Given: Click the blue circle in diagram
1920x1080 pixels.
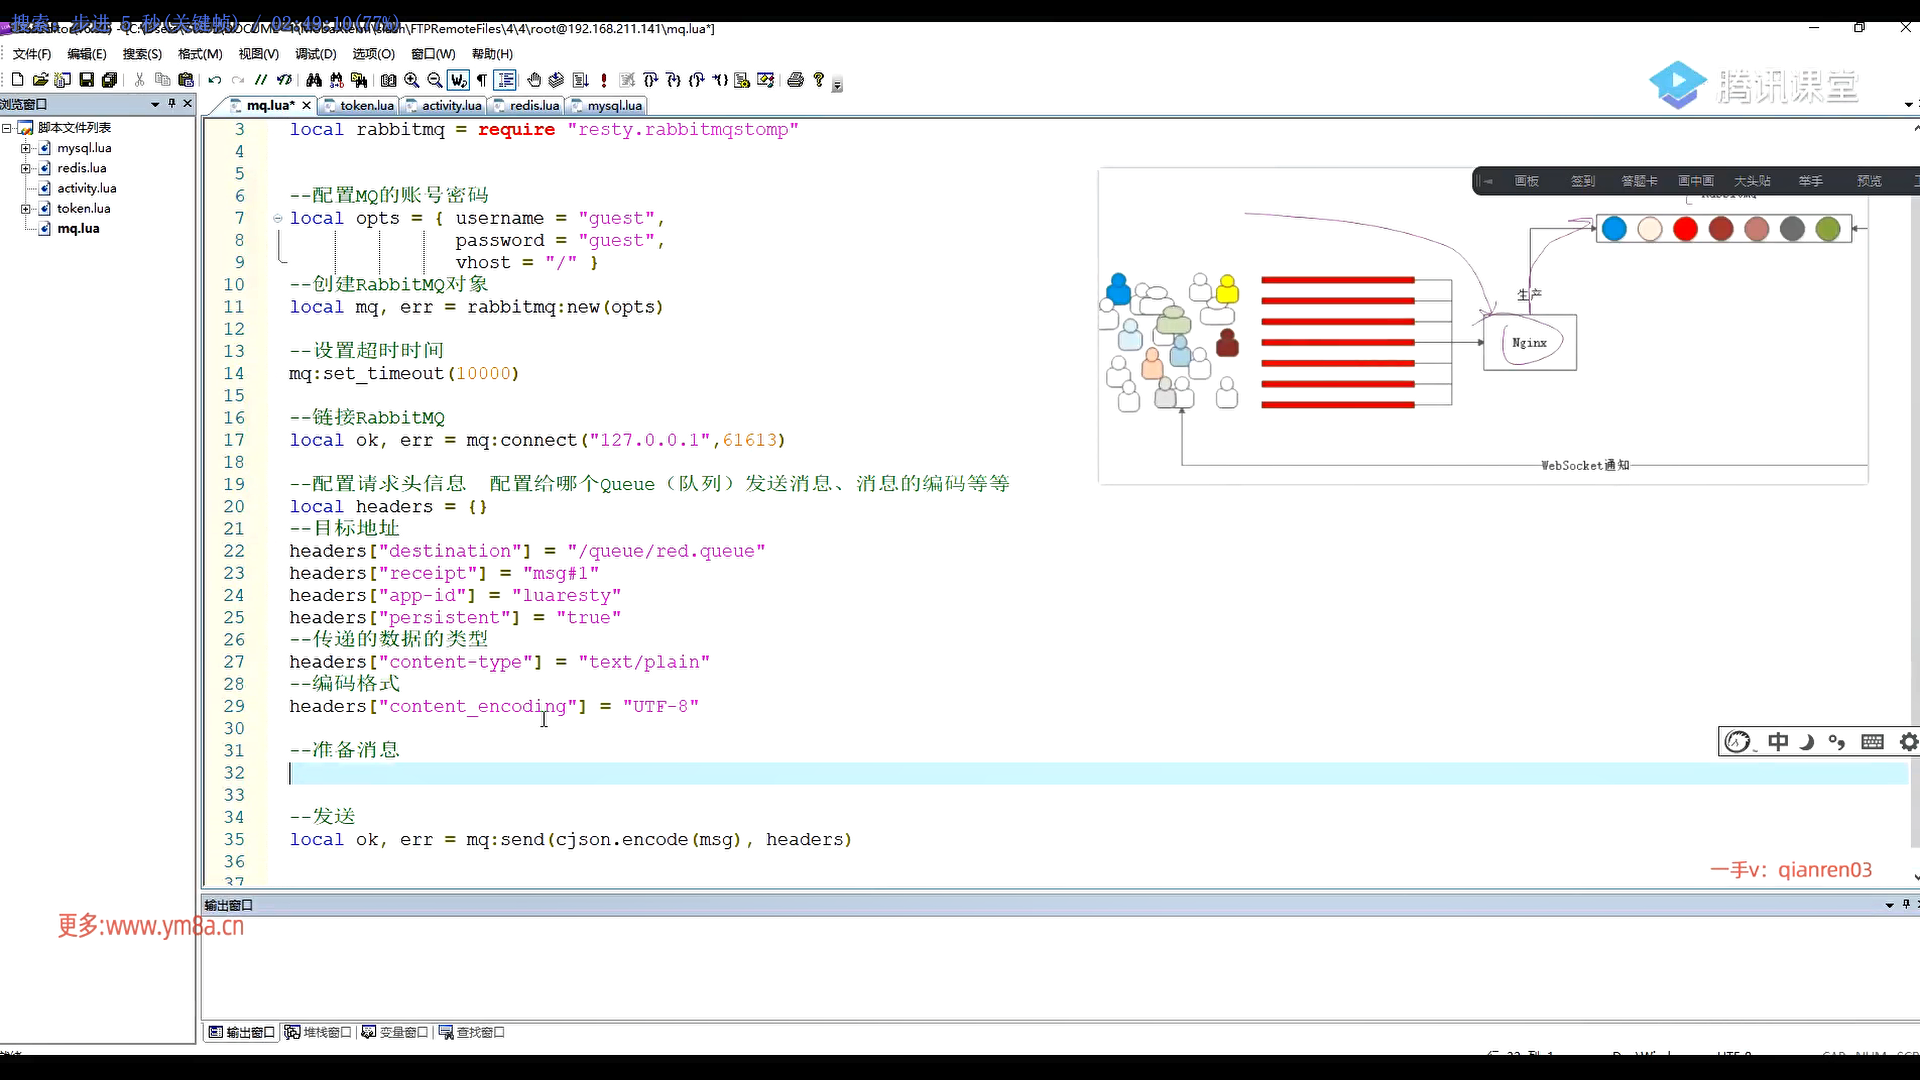Looking at the screenshot, I should coord(1613,229).
